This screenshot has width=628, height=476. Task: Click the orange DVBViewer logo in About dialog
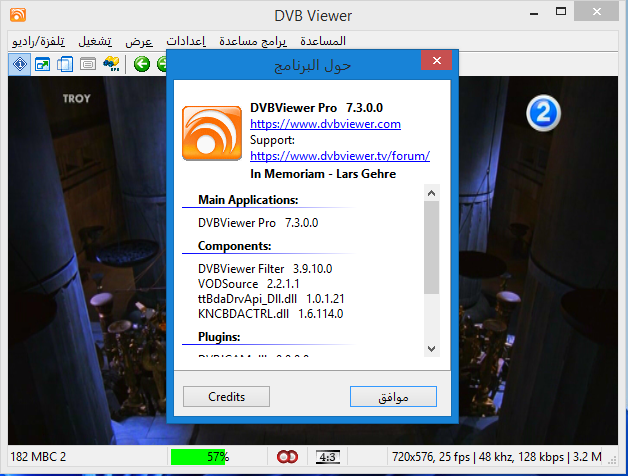tap(212, 133)
